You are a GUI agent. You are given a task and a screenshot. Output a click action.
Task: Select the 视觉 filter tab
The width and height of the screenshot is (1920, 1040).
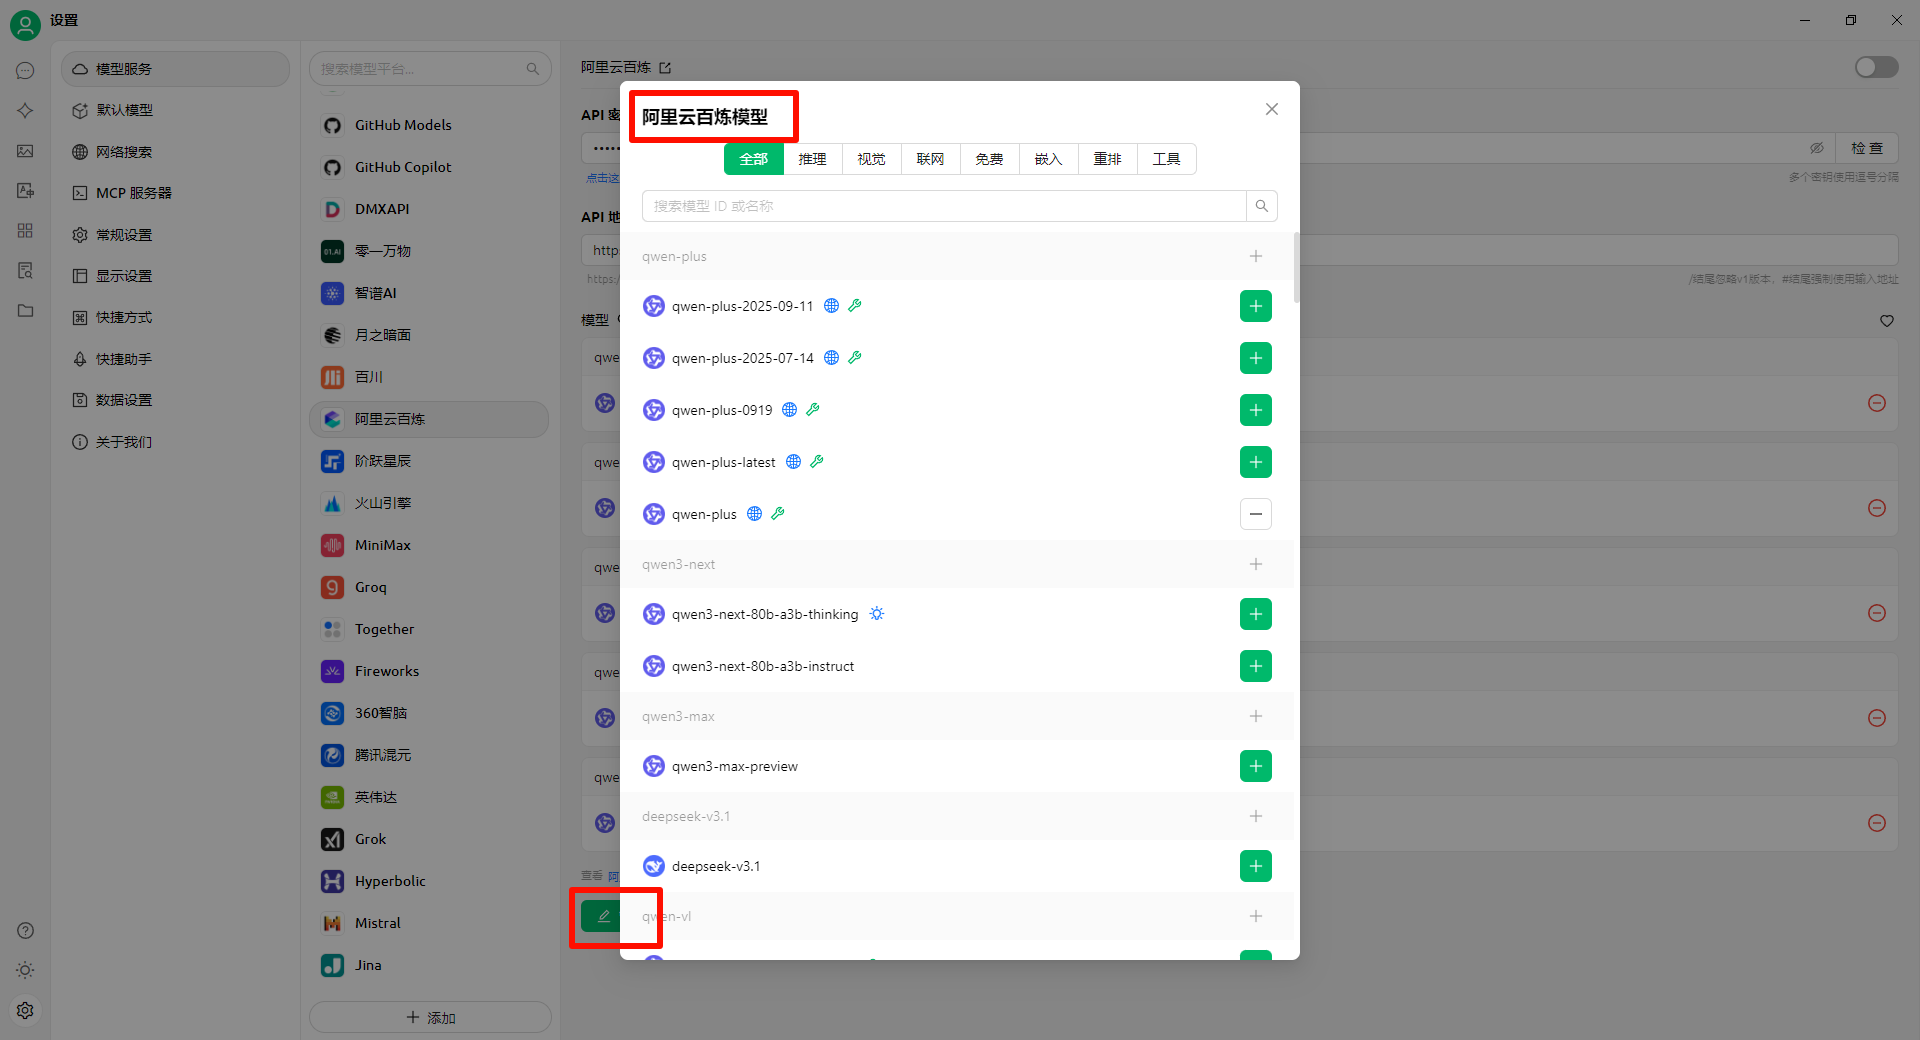[871, 159]
